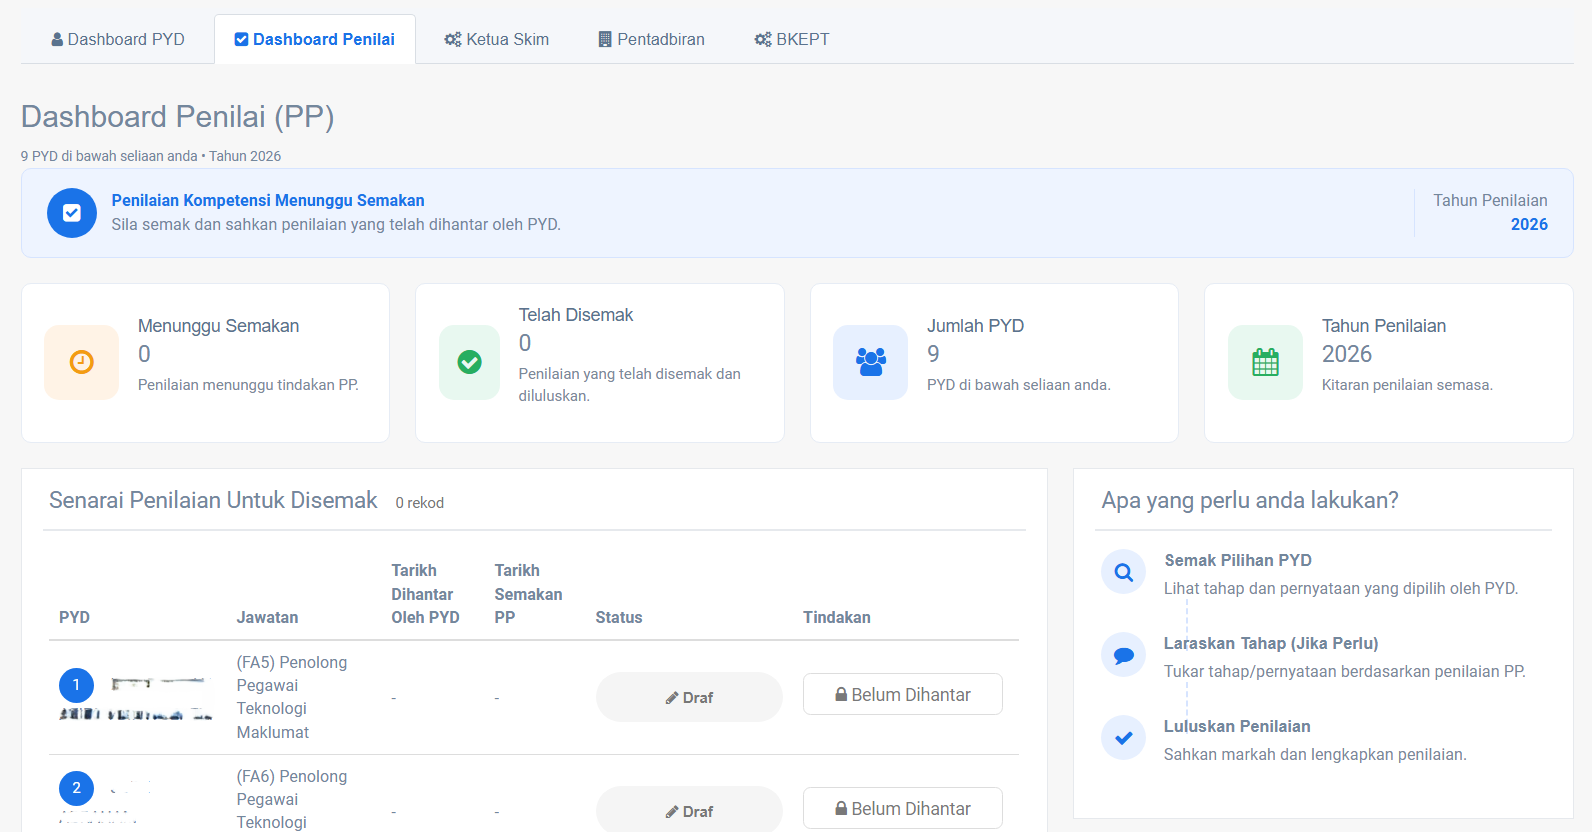Click the green check icon on Telah Disemak

pos(469,362)
